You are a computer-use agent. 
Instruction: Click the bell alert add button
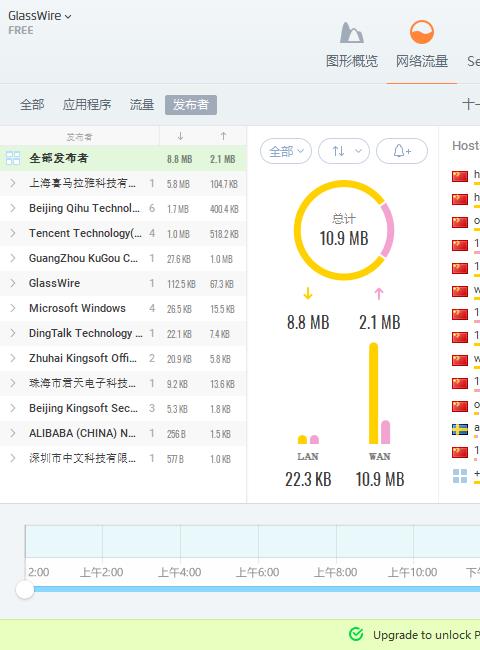click(x=402, y=151)
